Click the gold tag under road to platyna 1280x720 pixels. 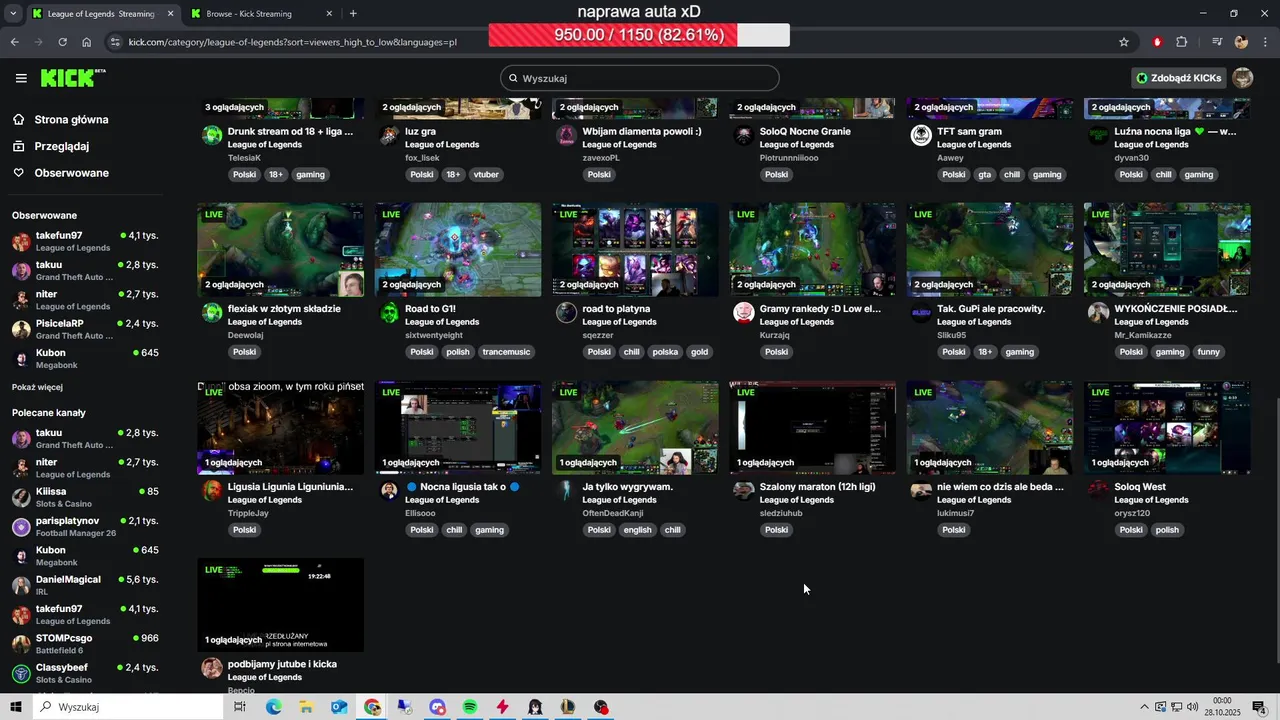(x=699, y=352)
